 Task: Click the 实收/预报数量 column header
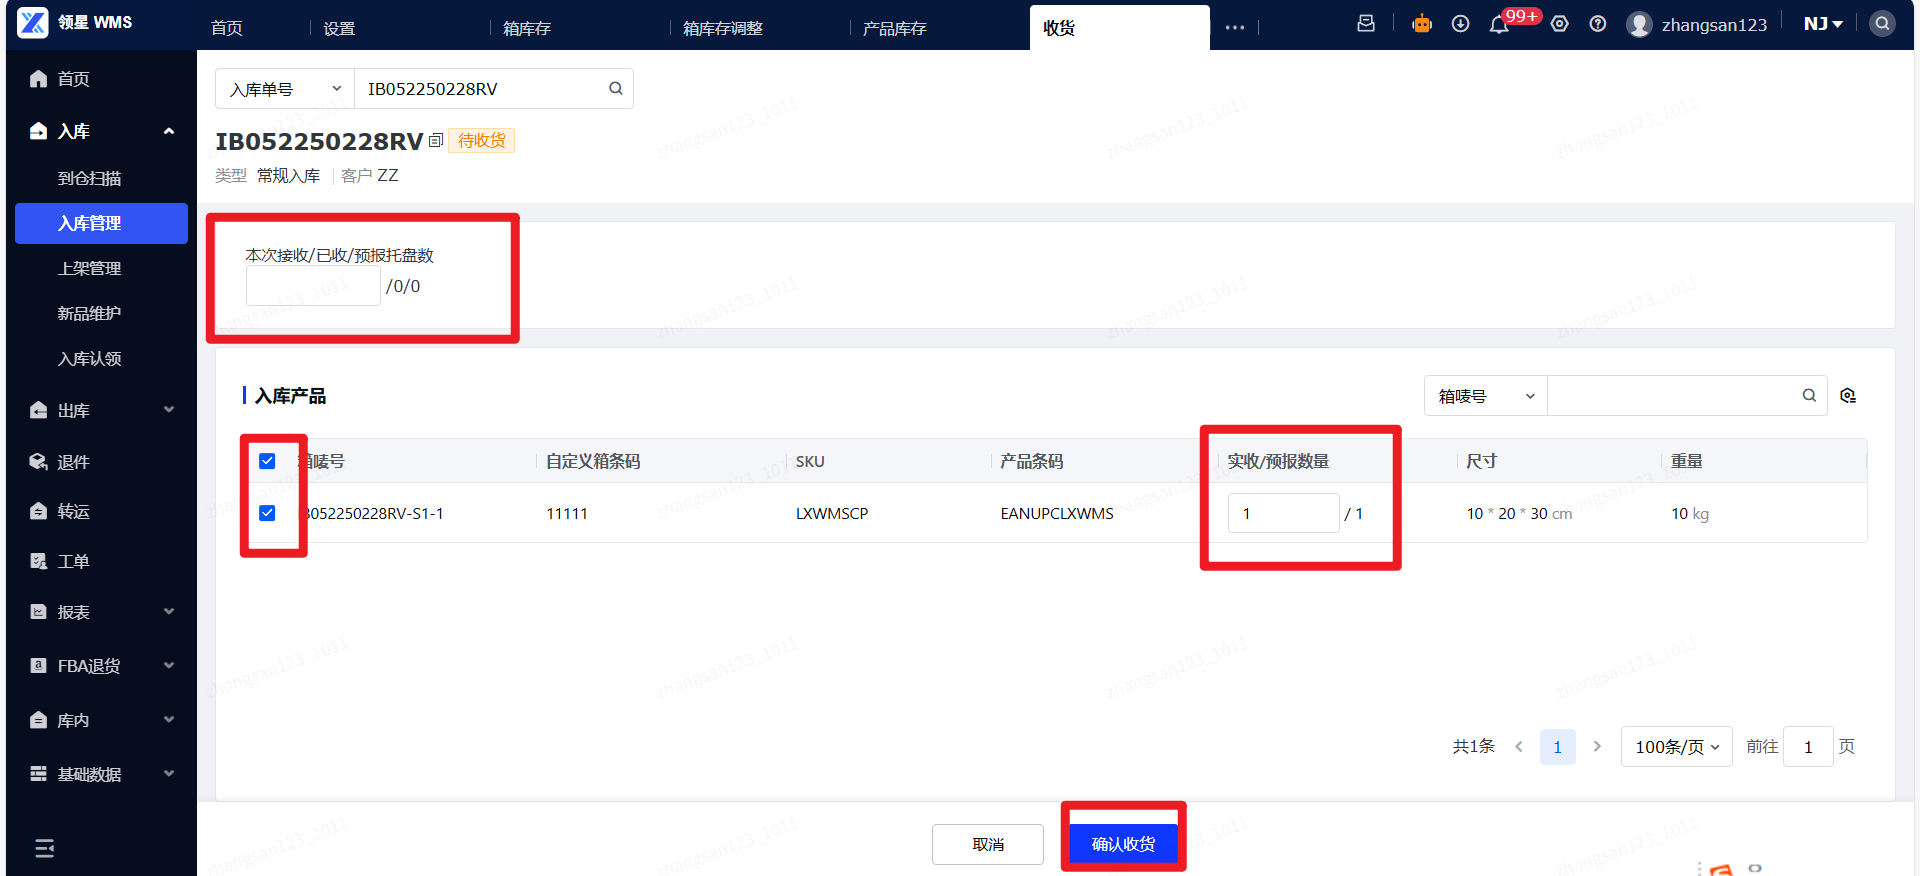(x=1278, y=461)
